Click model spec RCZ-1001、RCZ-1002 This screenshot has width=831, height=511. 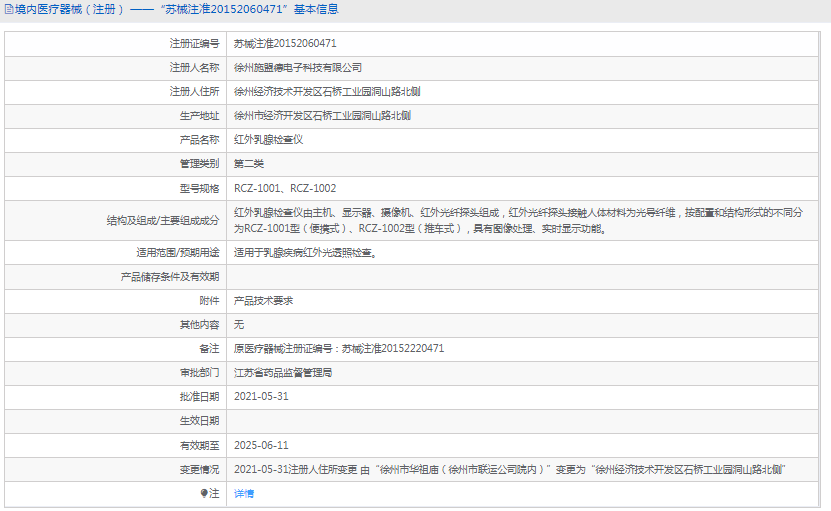(x=285, y=188)
